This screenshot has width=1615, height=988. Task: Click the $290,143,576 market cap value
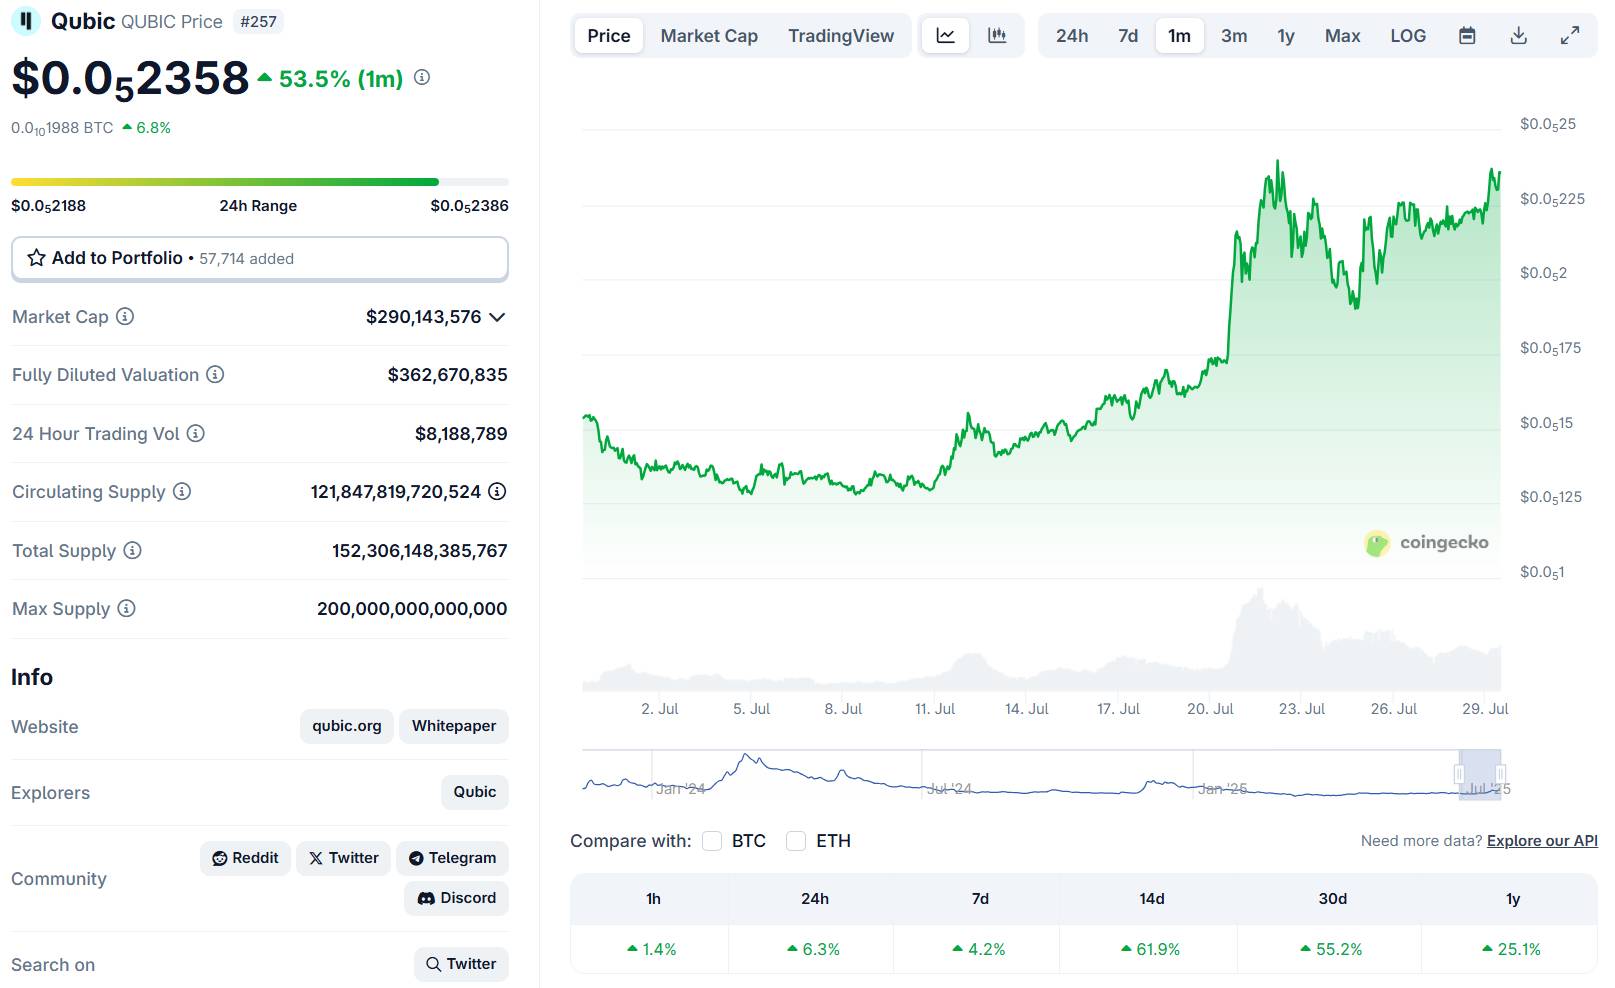(424, 317)
